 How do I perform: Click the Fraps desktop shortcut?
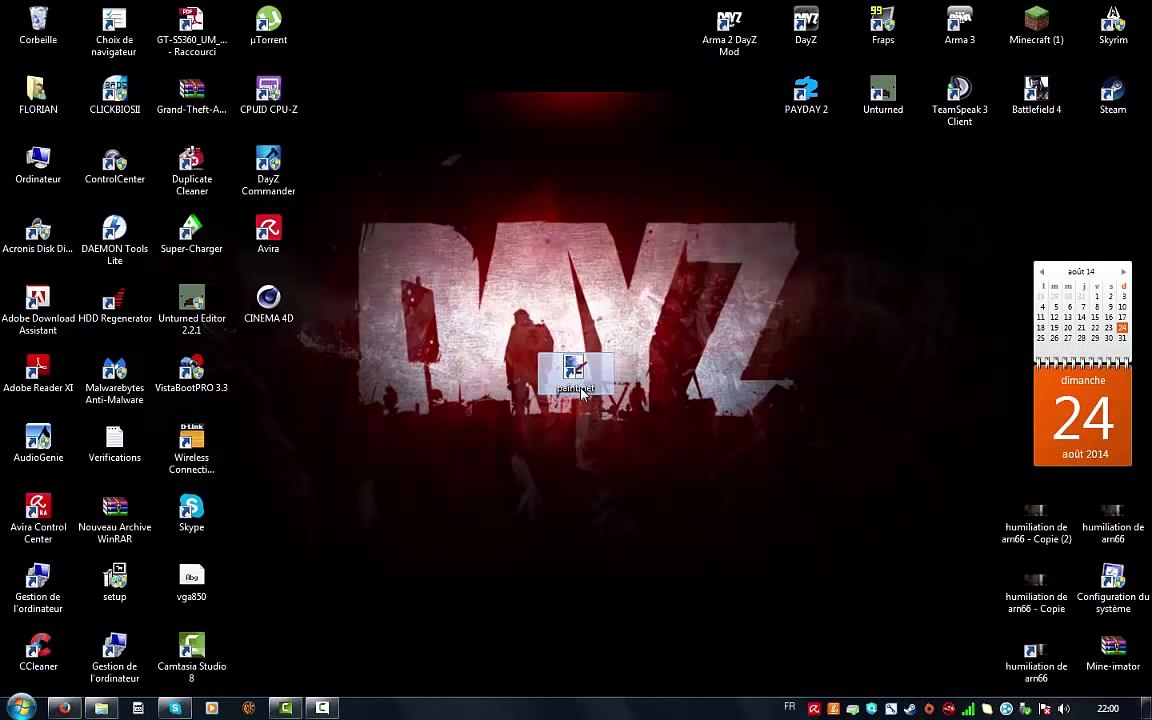(x=883, y=26)
